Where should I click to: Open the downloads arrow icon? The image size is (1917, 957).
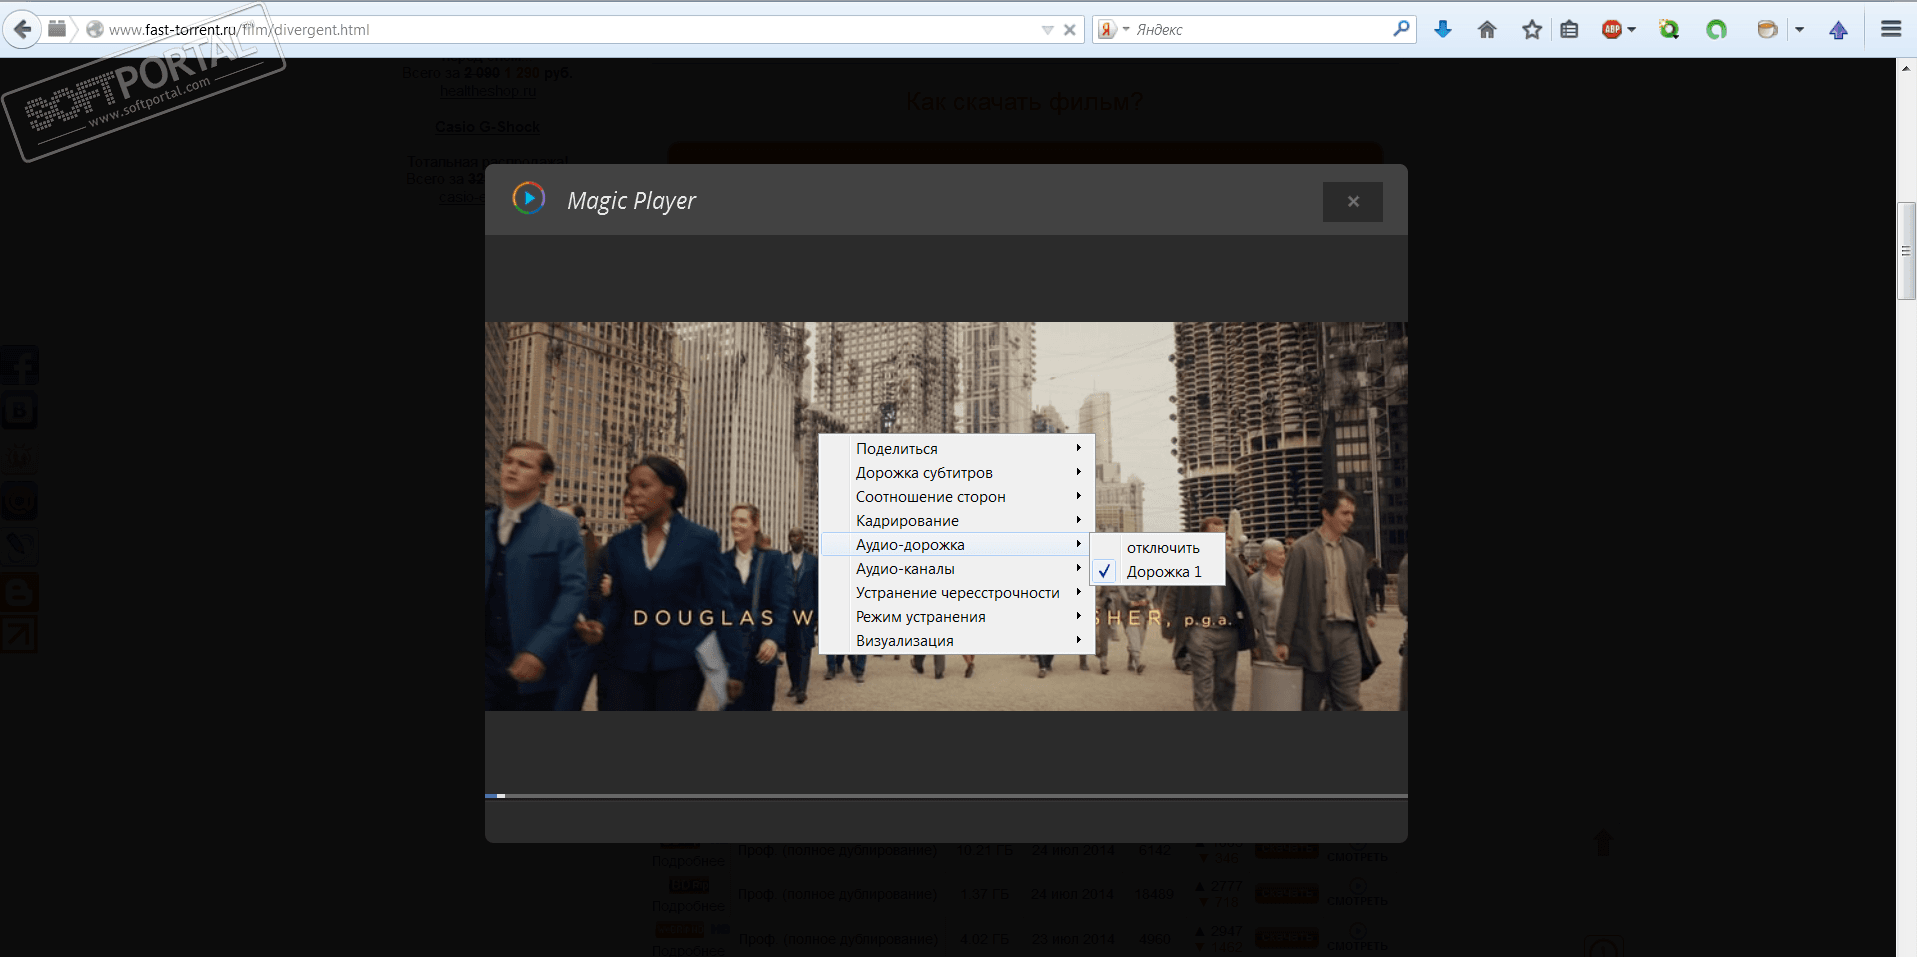(1443, 30)
